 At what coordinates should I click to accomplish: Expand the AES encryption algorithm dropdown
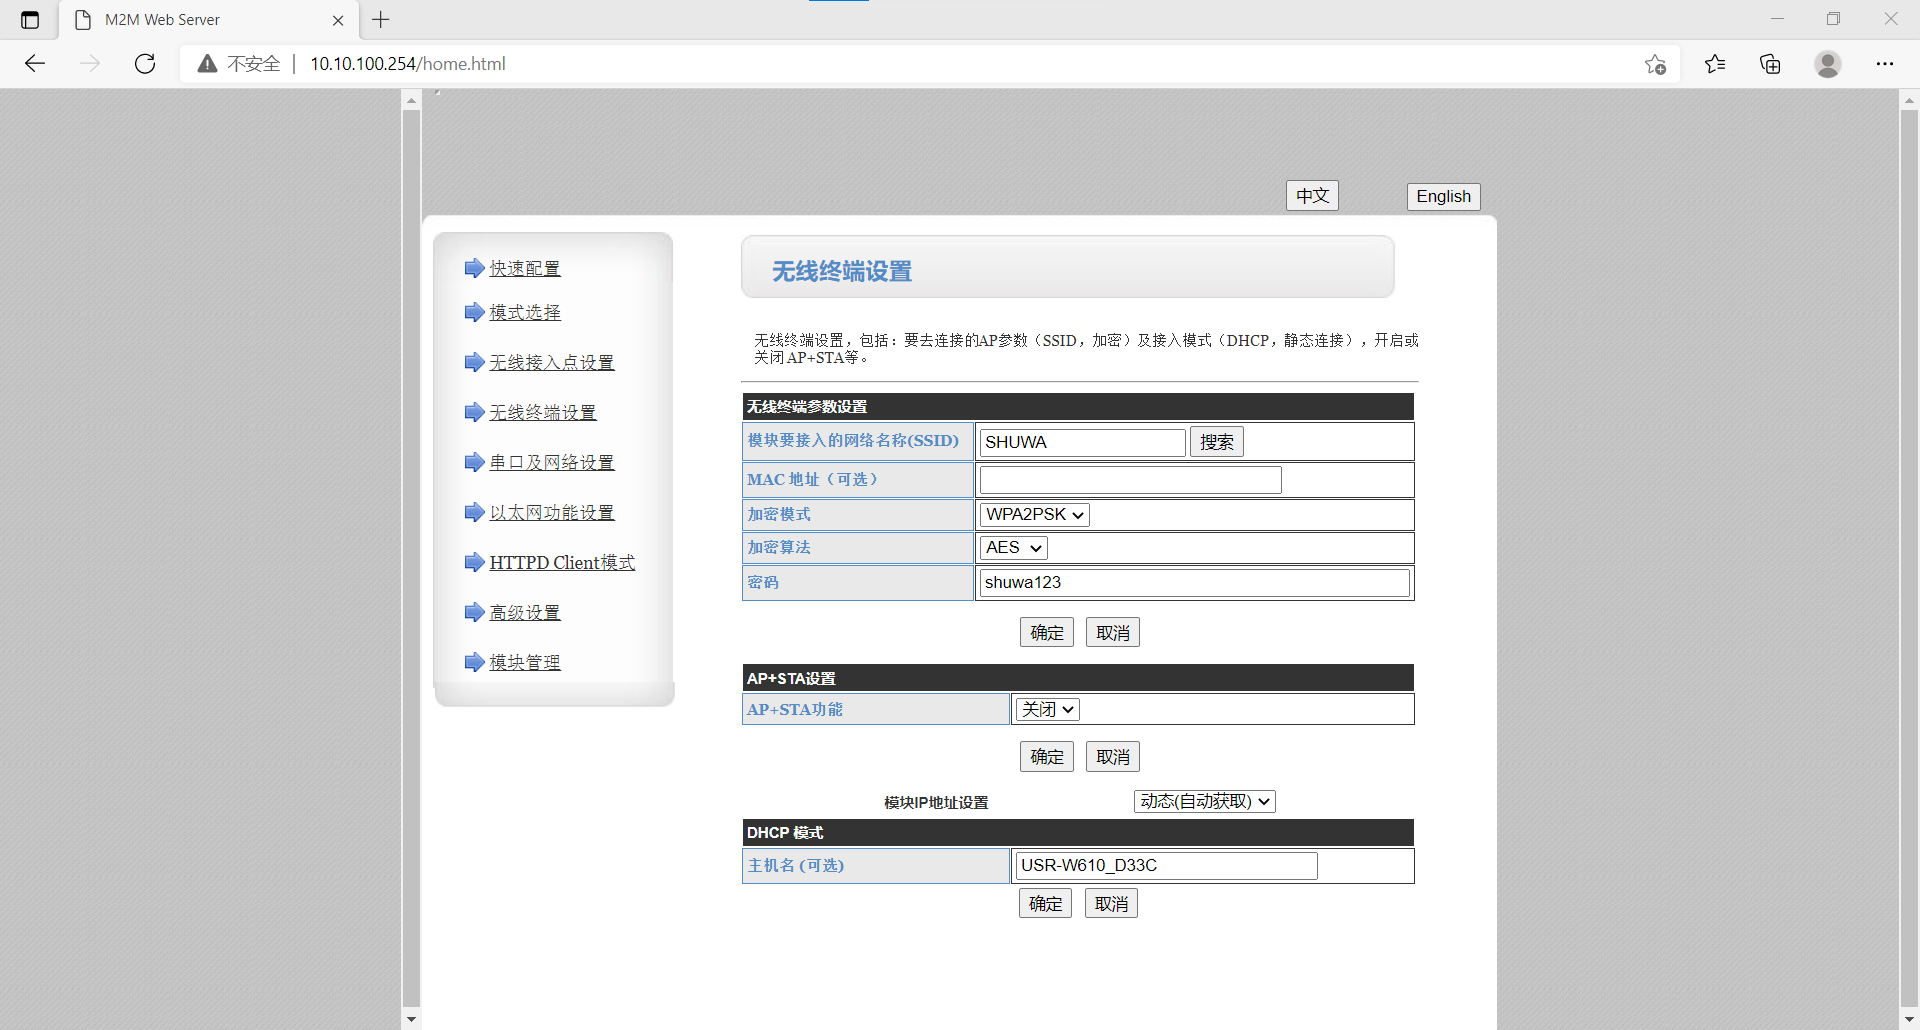coord(1013,548)
